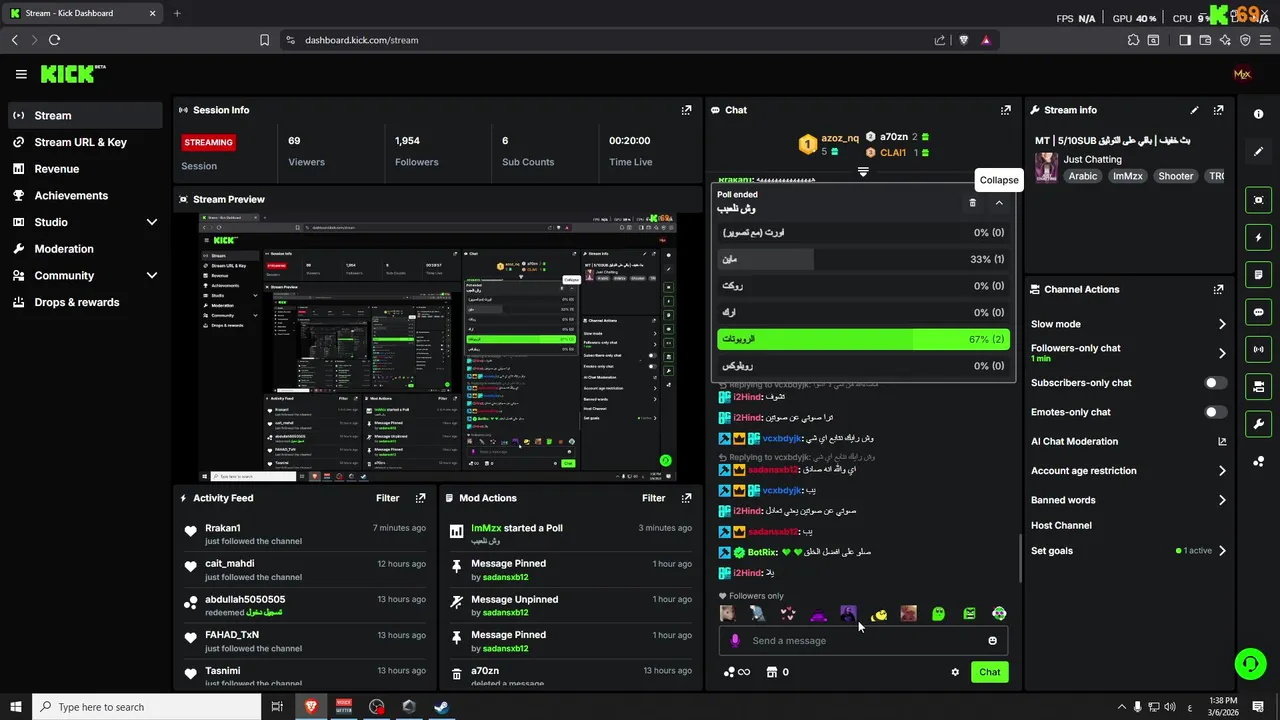This screenshot has width=1280, height=720.
Task: Open chat settings gear icon
Action: click(x=955, y=672)
